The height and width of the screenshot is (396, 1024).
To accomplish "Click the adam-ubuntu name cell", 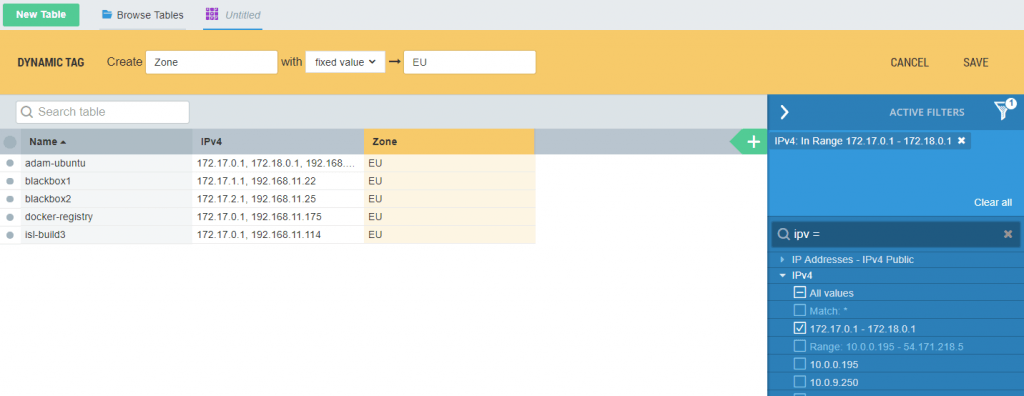I will 106,163.
